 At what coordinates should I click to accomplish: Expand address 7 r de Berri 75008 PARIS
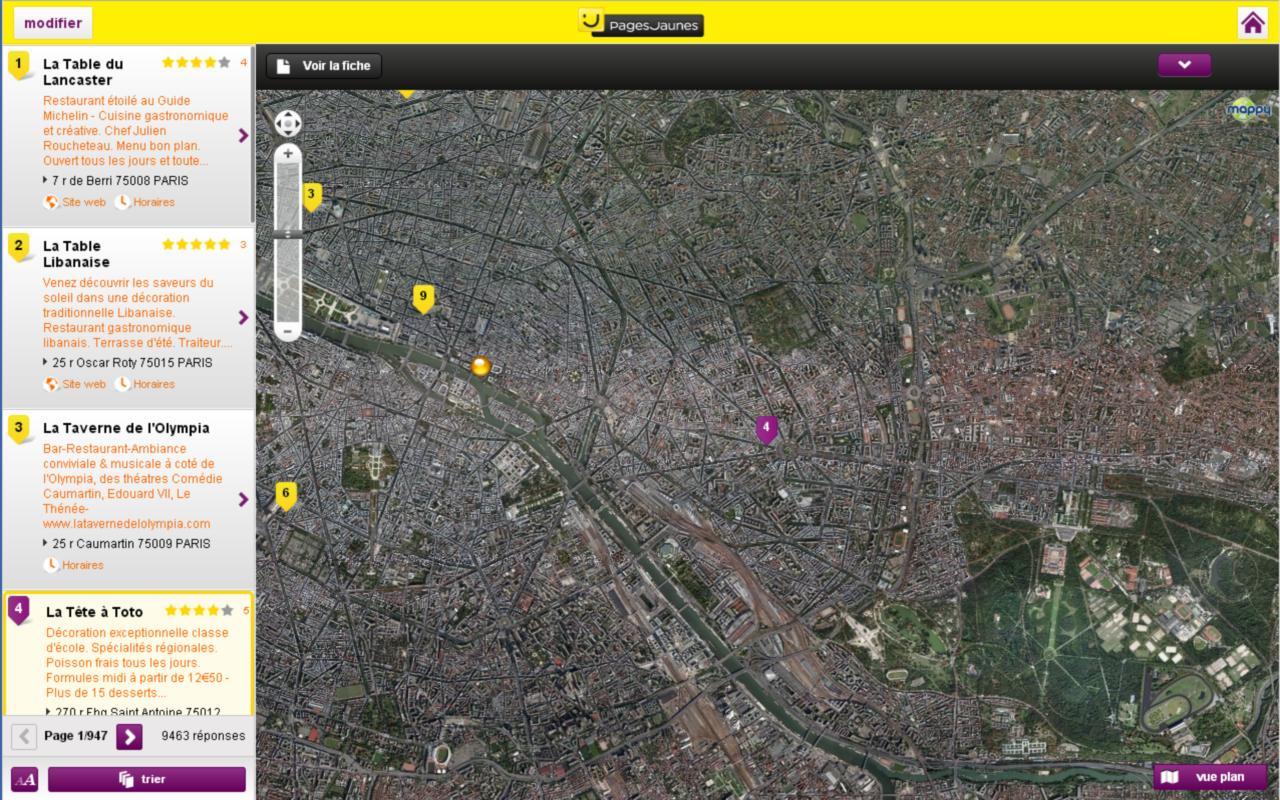coord(115,181)
